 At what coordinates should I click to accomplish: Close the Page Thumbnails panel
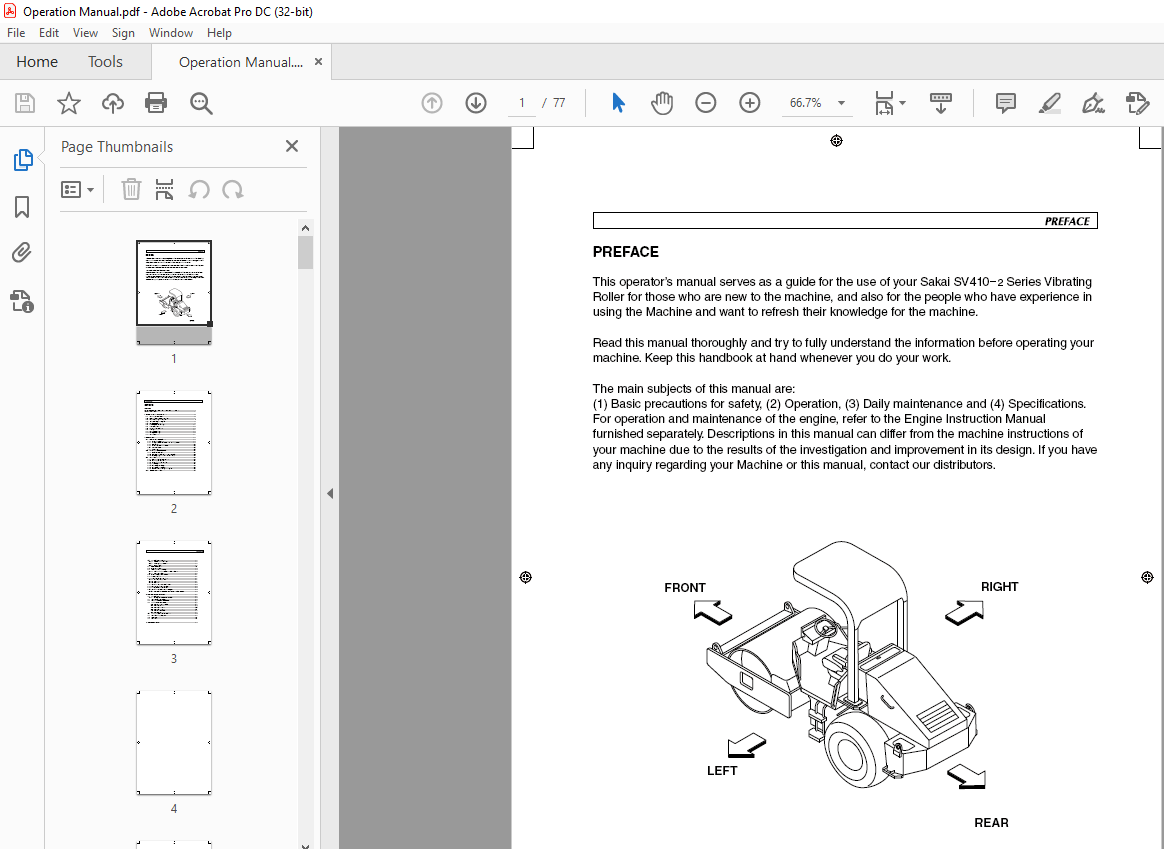pos(292,146)
